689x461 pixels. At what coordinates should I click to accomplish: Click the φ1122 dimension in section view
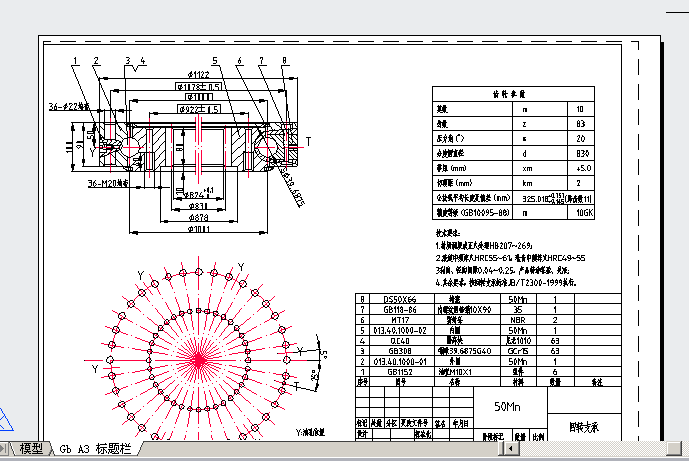pos(198,74)
